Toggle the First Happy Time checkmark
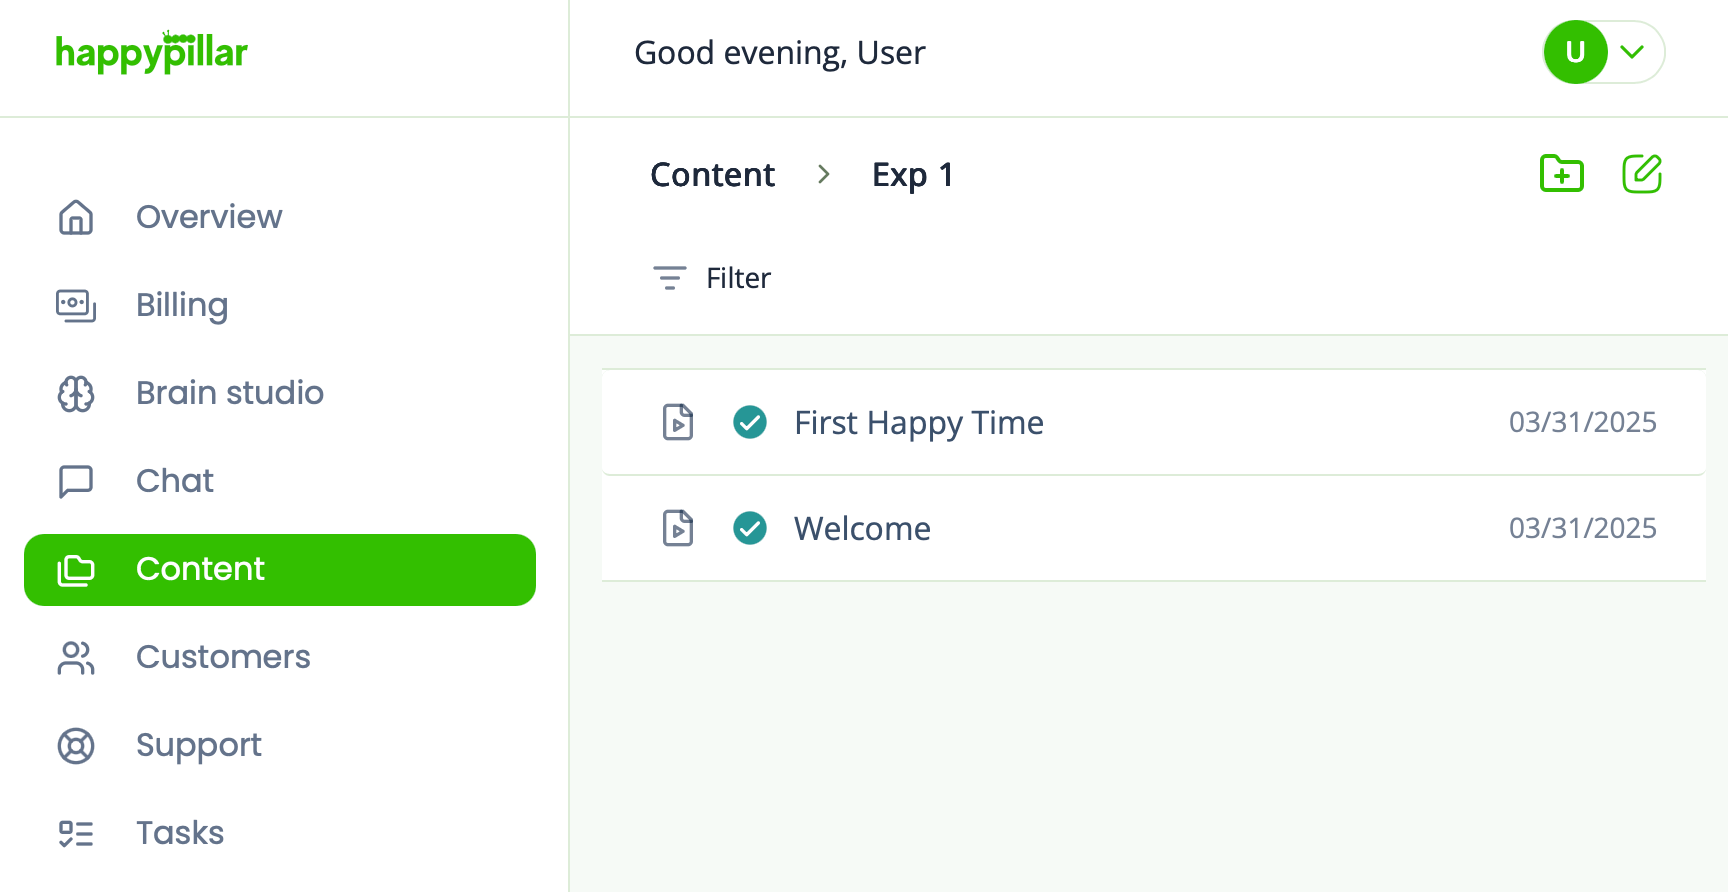1728x892 pixels. coord(750,422)
